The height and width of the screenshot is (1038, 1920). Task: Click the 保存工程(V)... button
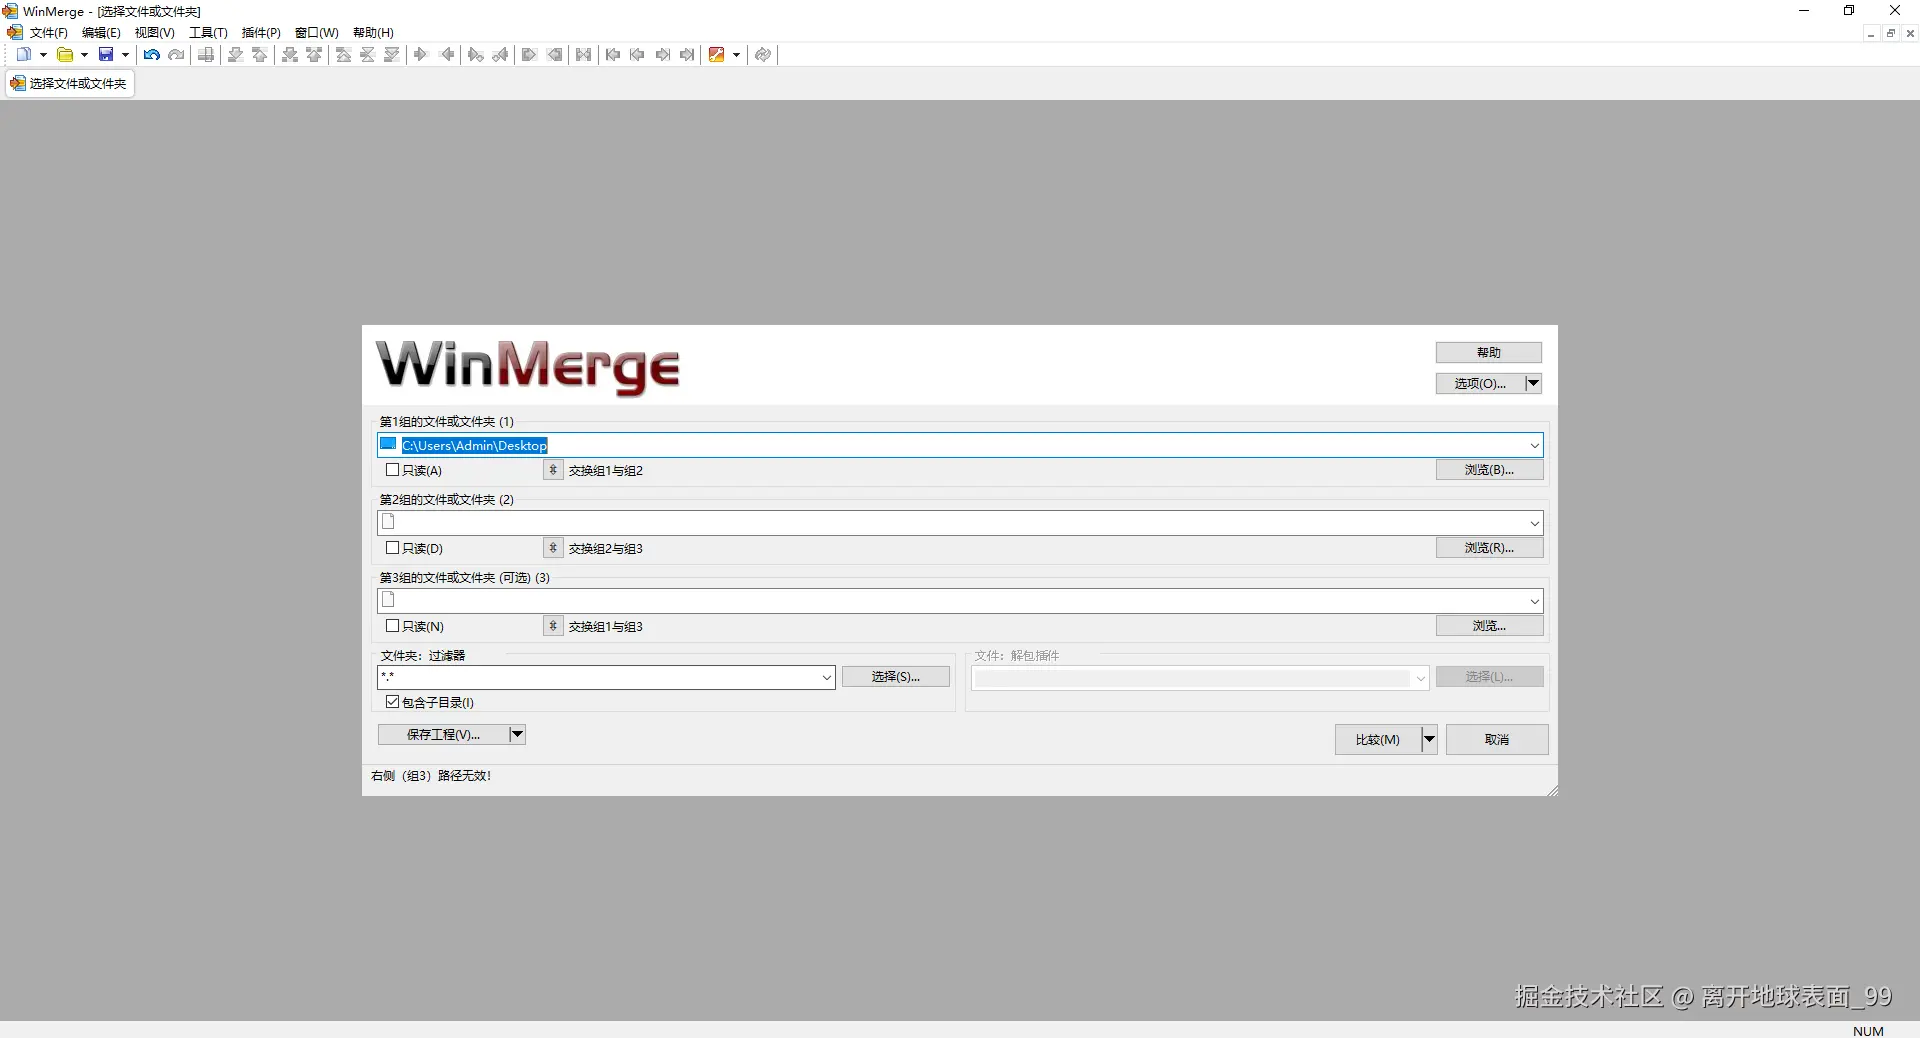tap(443, 735)
